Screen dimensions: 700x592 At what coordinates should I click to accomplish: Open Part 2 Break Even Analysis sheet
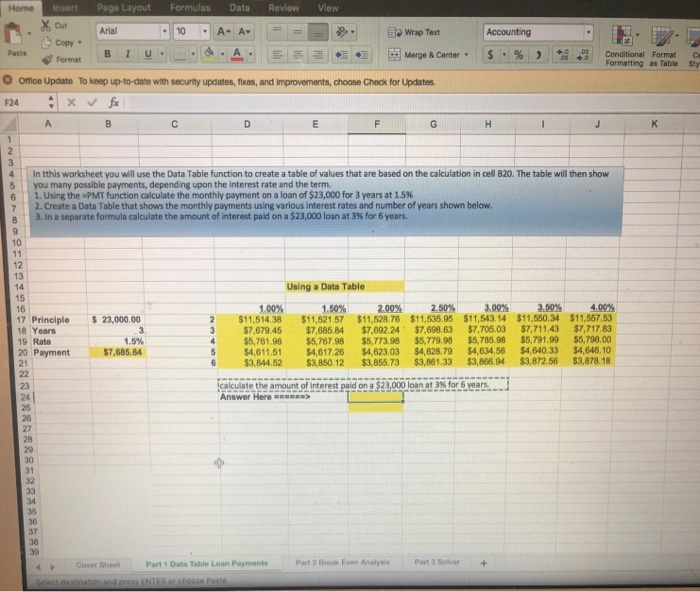point(342,563)
